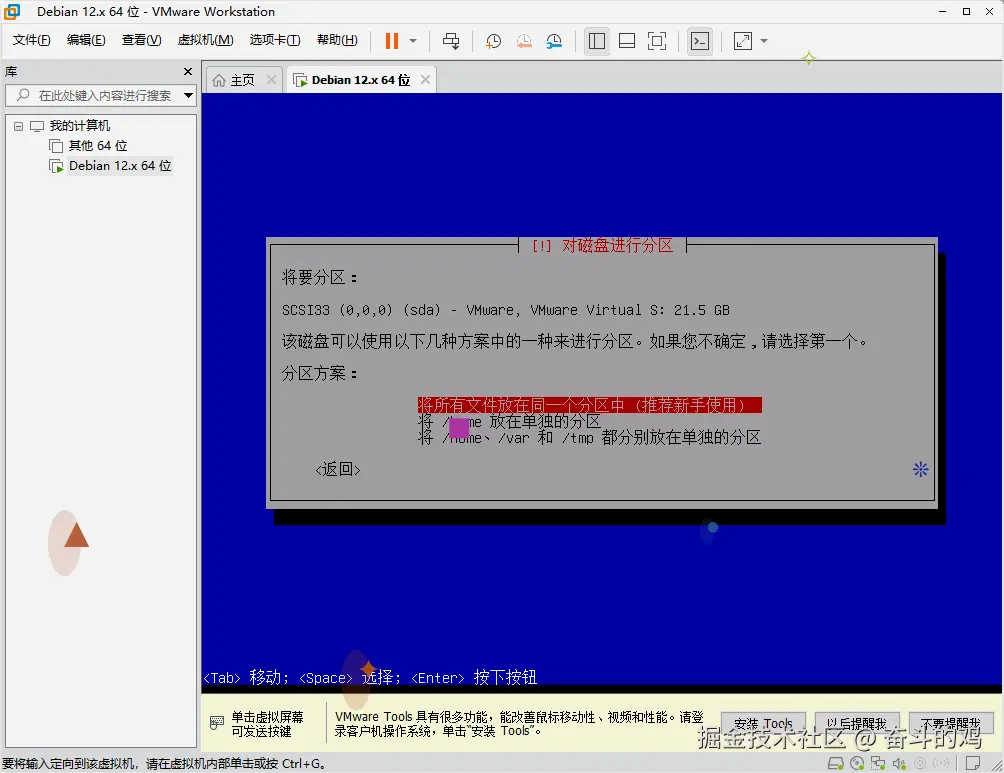Choose separate /home, /var and /tmp partitions option

pos(589,437)
